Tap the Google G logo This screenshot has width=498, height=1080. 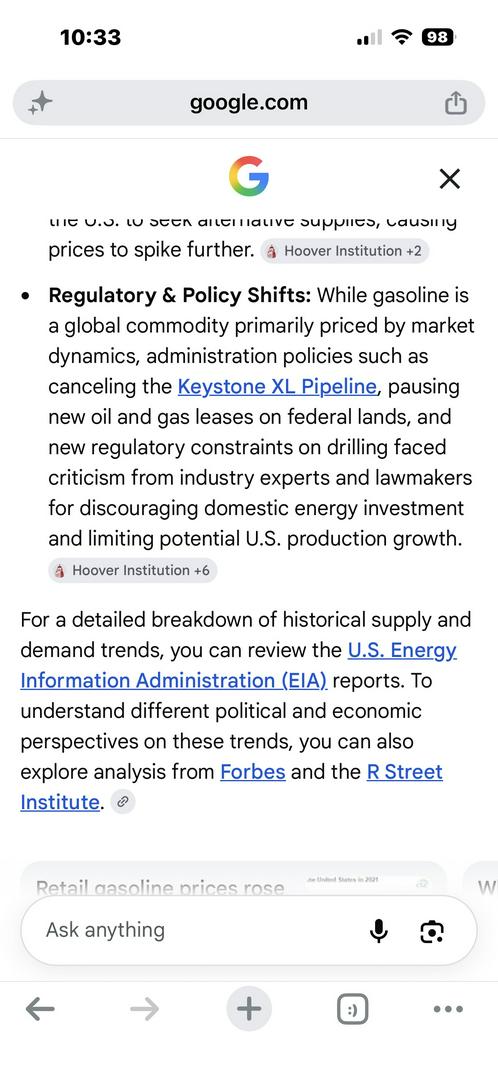[x=249, y=176]
